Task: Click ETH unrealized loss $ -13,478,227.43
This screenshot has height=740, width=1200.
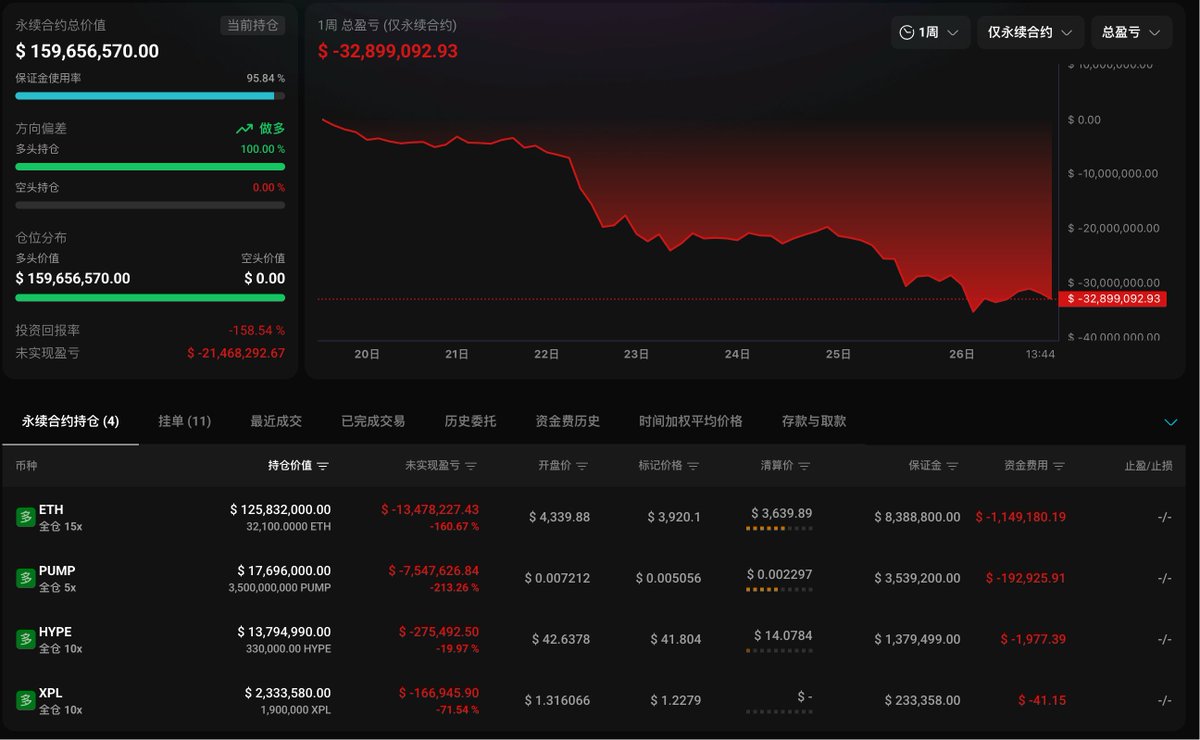Action: 430,509
